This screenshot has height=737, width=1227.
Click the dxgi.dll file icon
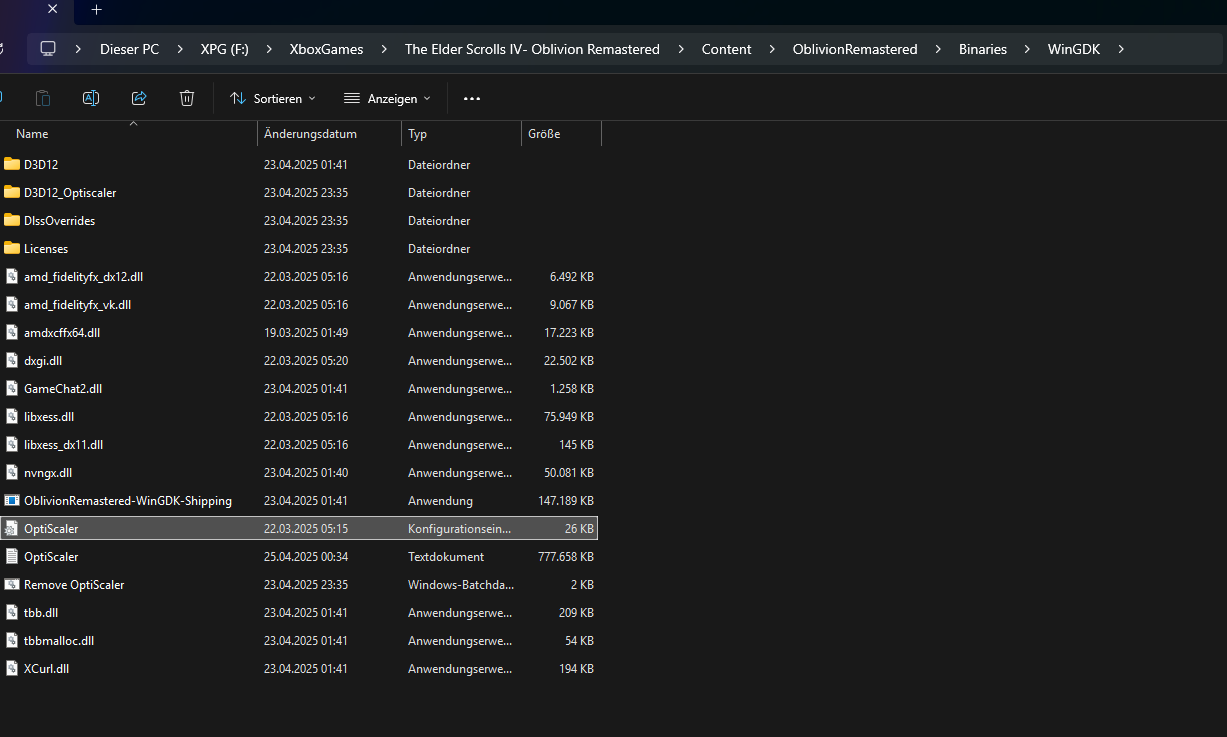pyautogui.click(x=12, y=360)
